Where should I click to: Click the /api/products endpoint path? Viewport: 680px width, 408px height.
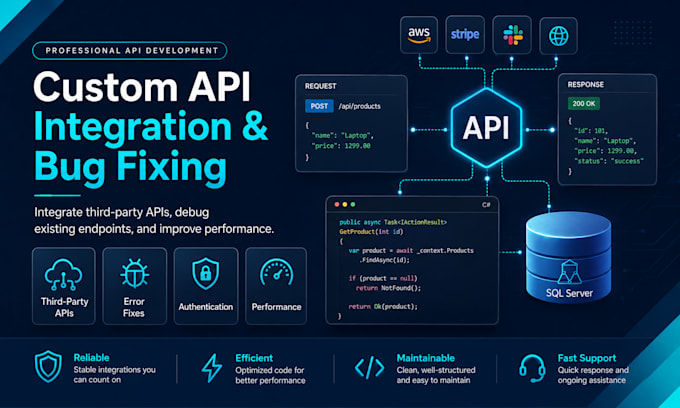coord(360,106)
